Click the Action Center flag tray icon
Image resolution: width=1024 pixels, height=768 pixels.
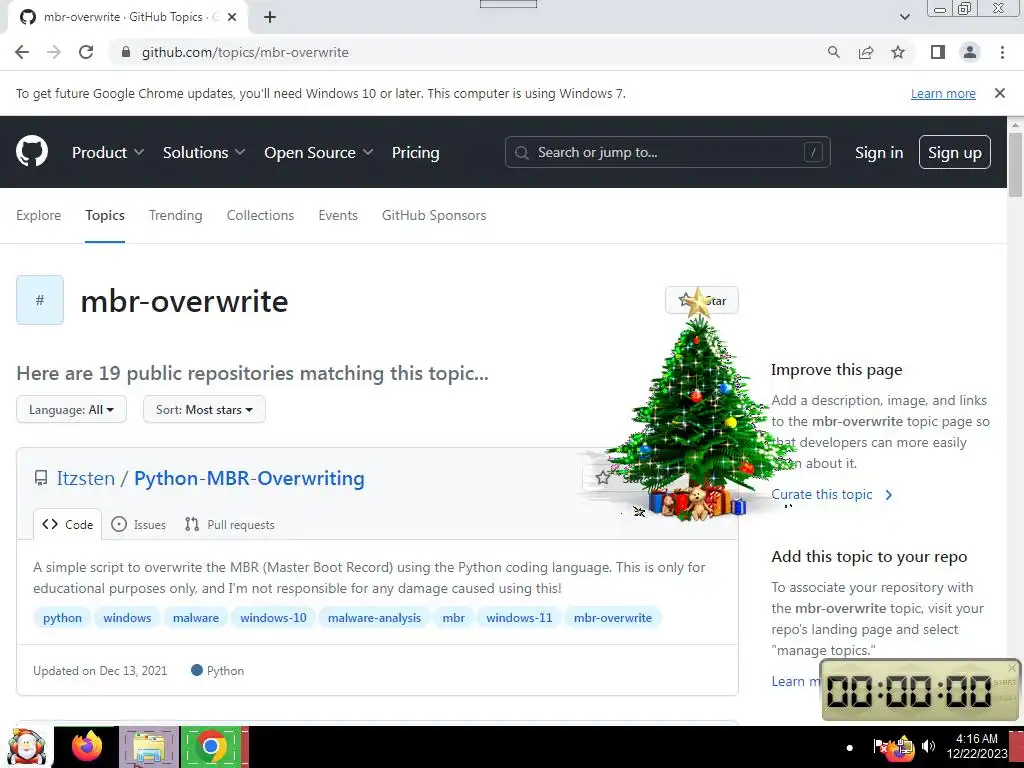(x=880, y=746)
